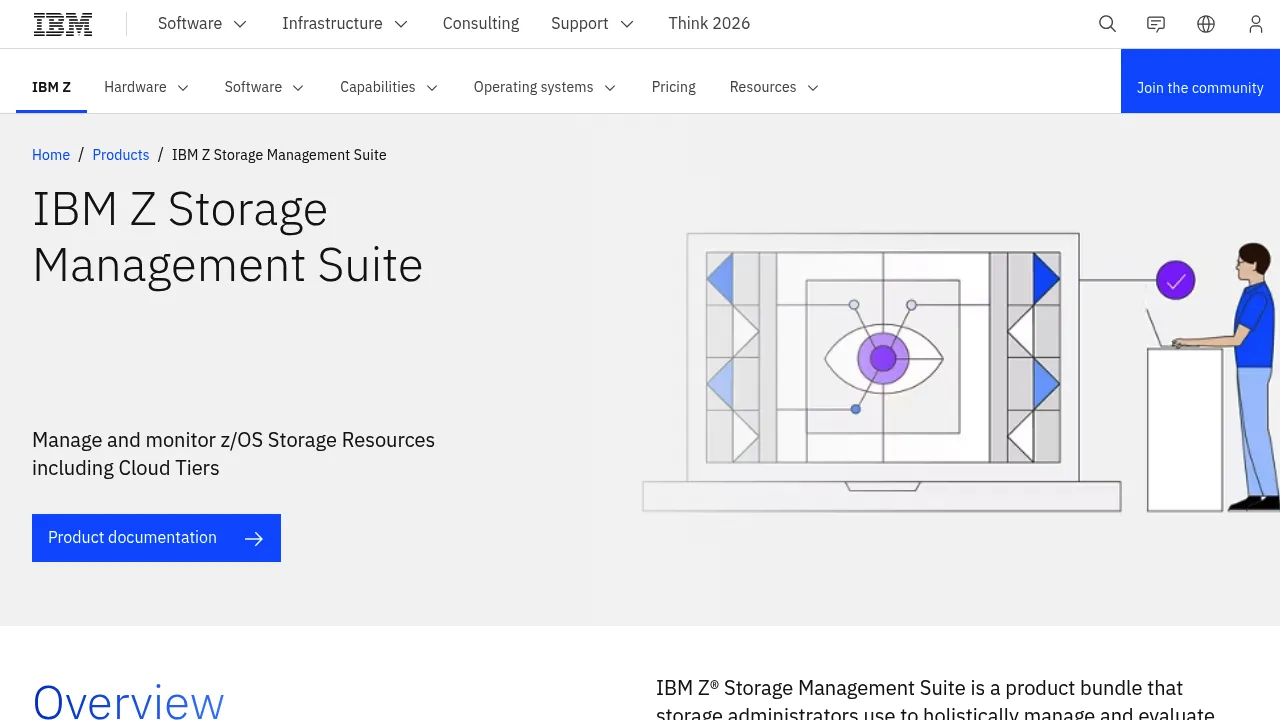Viewport: 1280px width, 720px height.
Task: Select the IBM Z tab
Action: click(x=52, y=87)
